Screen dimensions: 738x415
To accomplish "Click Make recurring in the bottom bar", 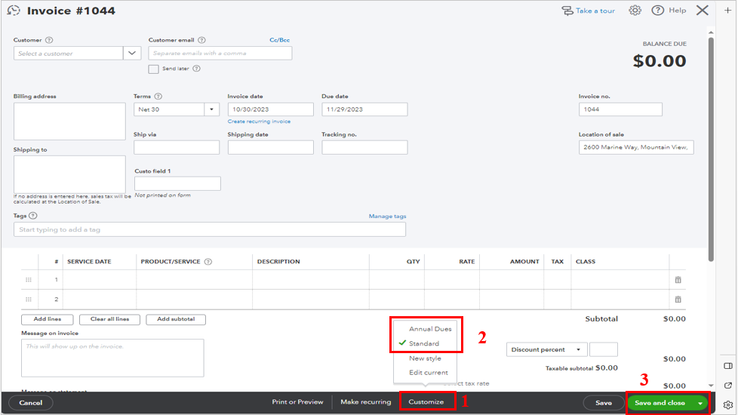I will point(366,402).
